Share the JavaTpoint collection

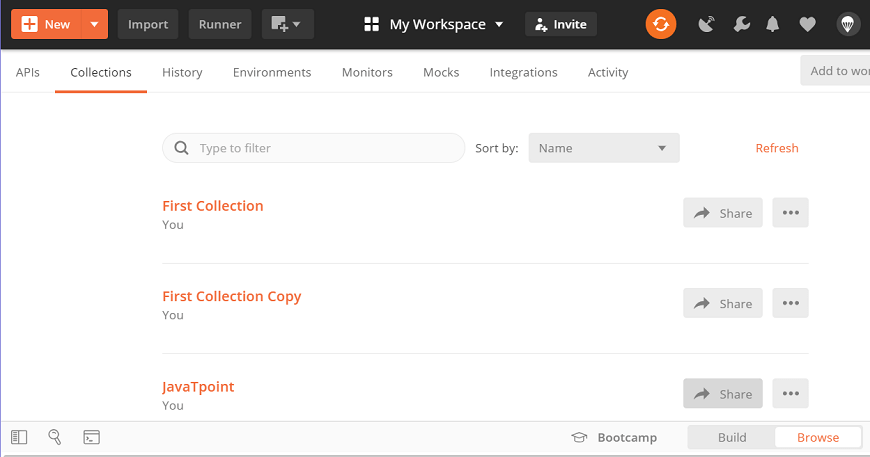tap(723, 394)
